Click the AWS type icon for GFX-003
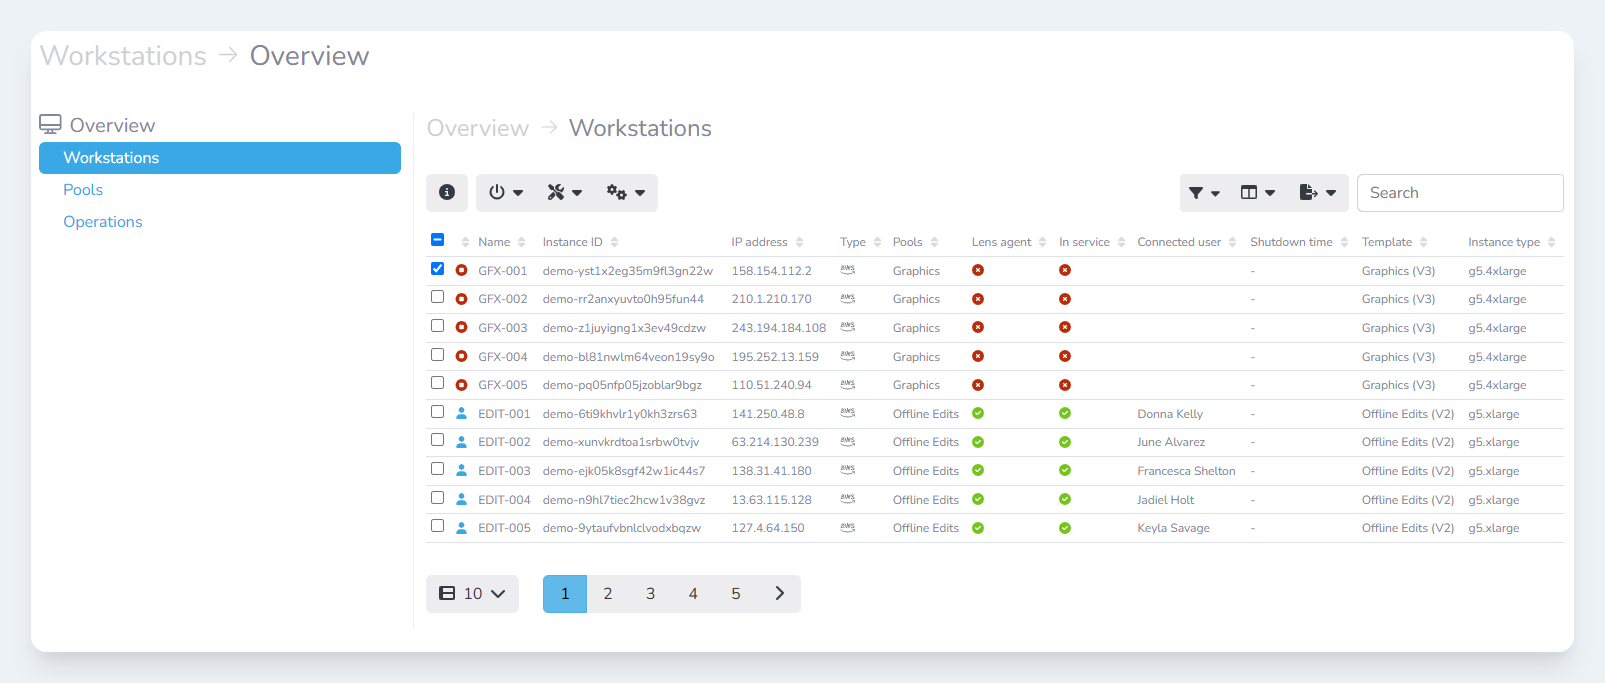Image resolution: width=1605 pixels, height=683 pixels. (x=848, y=327)
